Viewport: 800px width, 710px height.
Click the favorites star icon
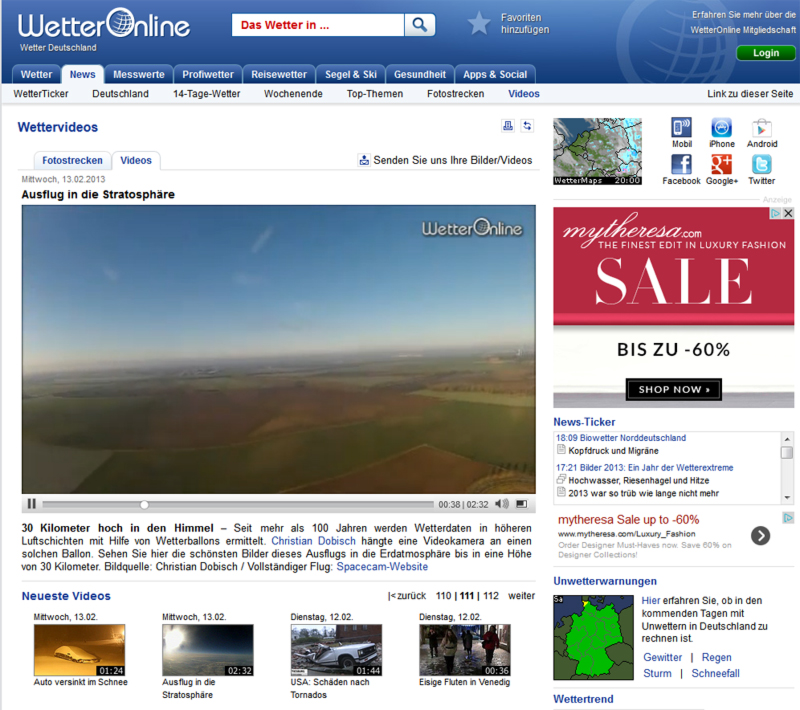[479, 23]
